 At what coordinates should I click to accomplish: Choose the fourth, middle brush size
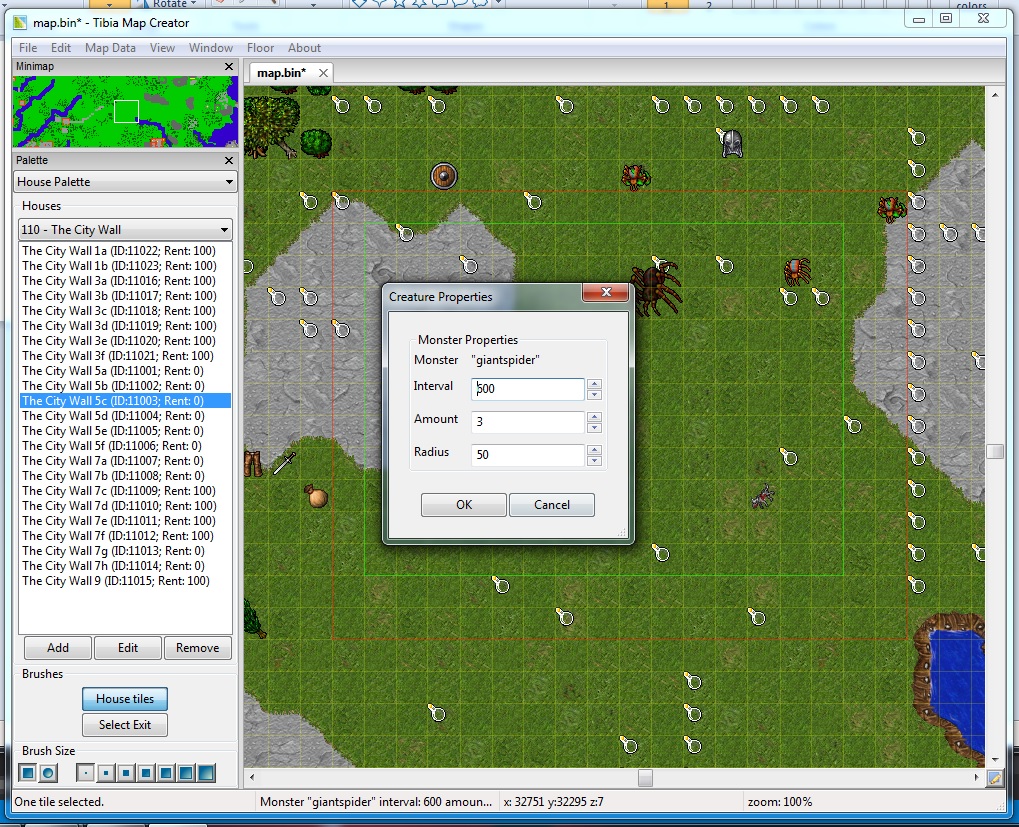coord(146,773)
